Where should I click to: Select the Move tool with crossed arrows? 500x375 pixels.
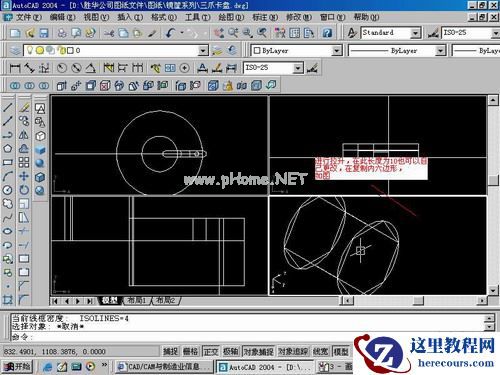tap(24, 176)
